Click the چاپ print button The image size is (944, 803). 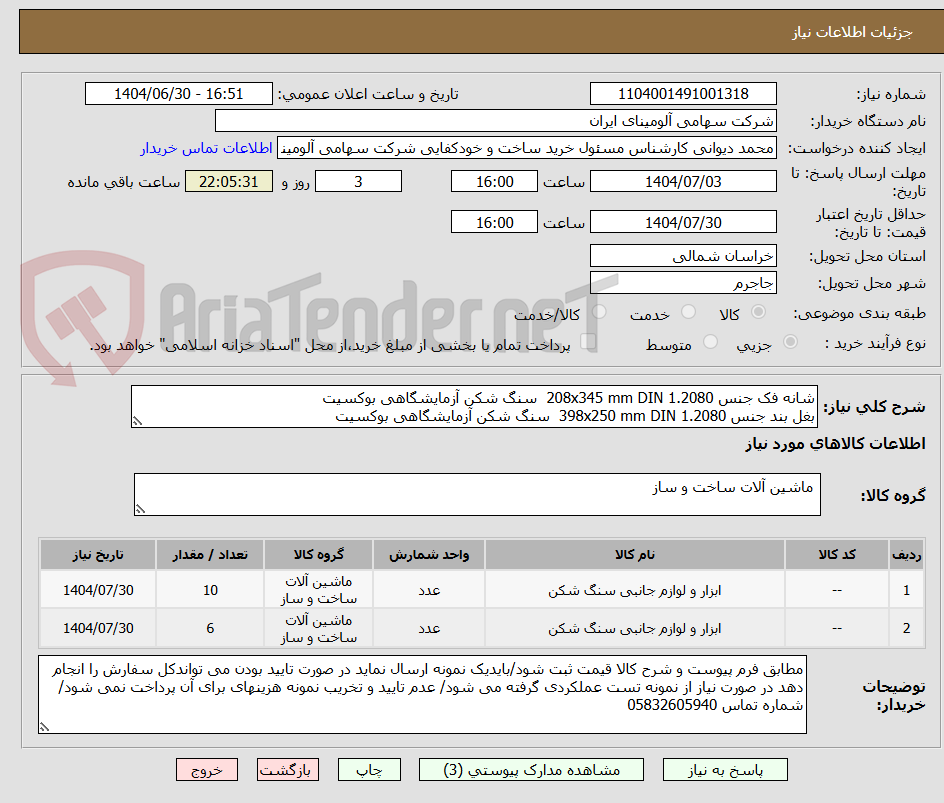coord(369,769)
